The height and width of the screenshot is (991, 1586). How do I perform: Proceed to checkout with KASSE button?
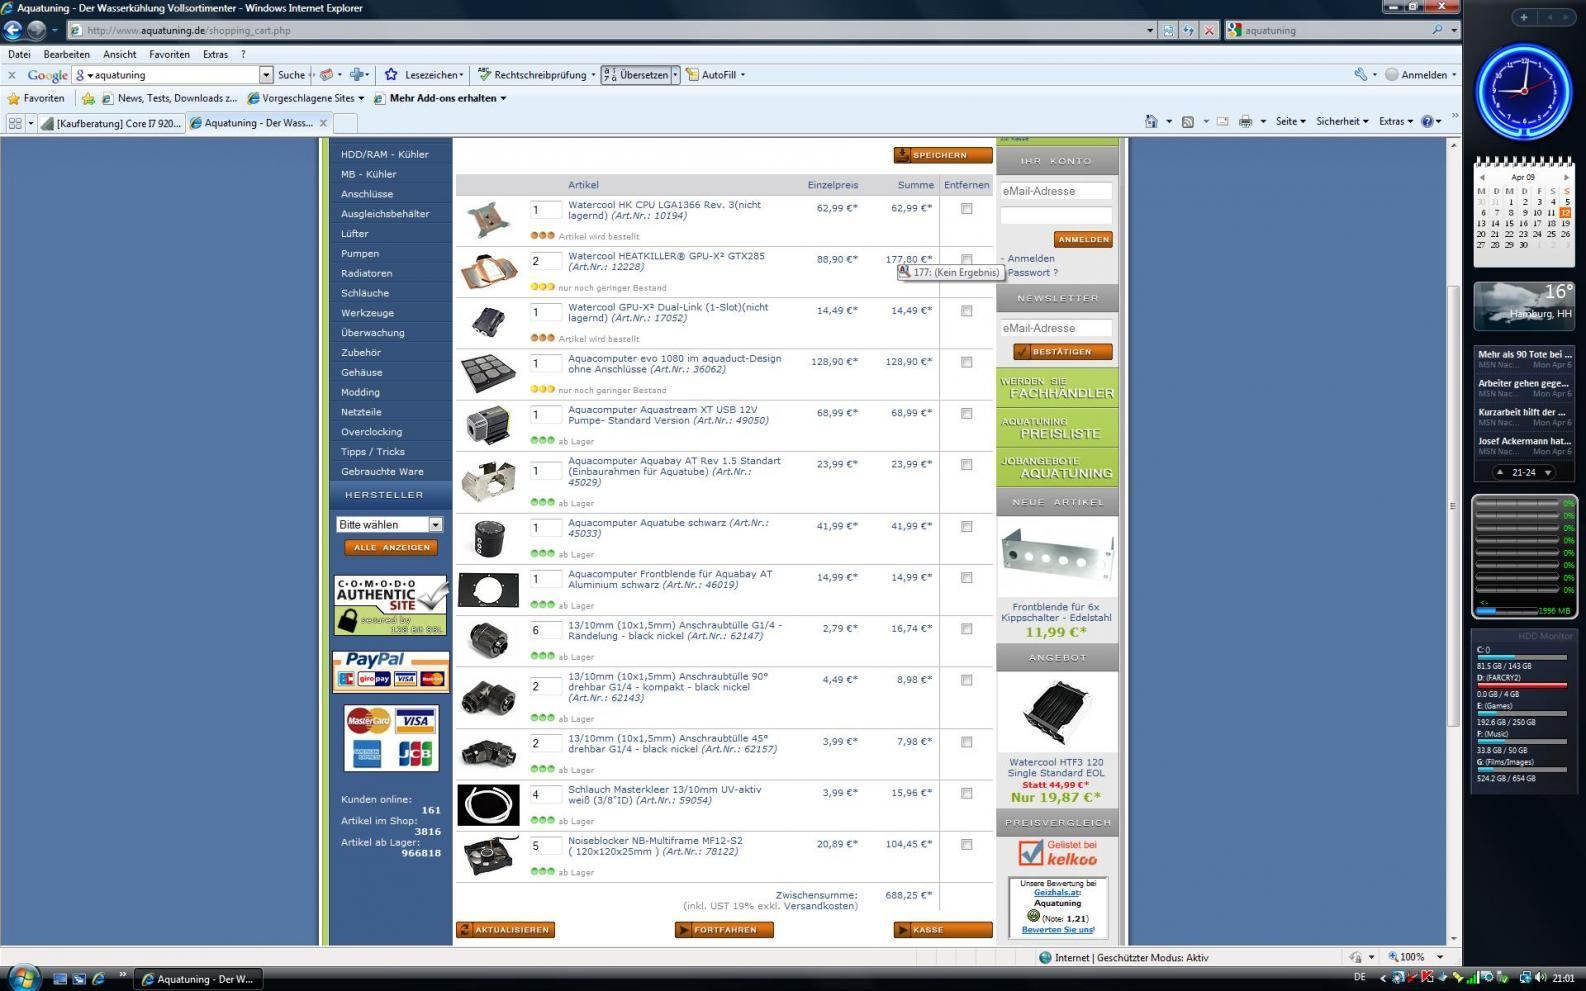coord(943,930)
